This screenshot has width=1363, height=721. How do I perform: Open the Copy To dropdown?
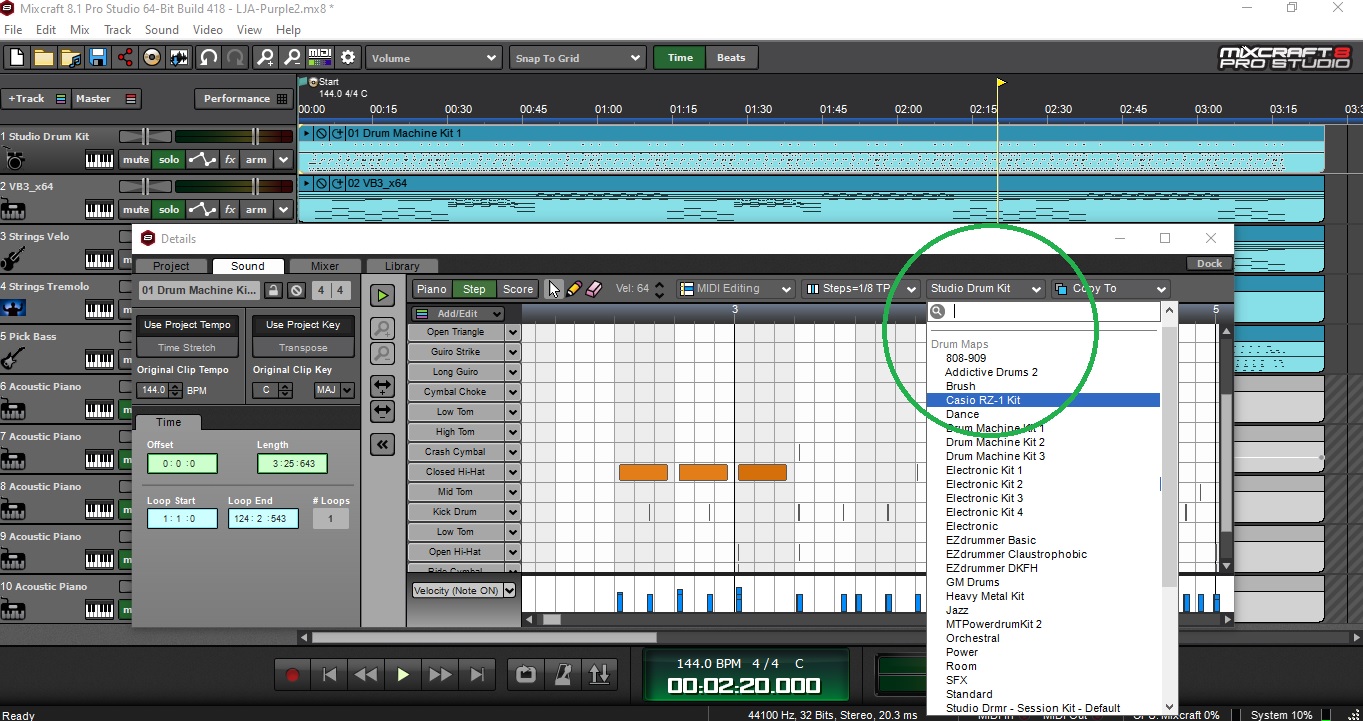pos(1110,289)
